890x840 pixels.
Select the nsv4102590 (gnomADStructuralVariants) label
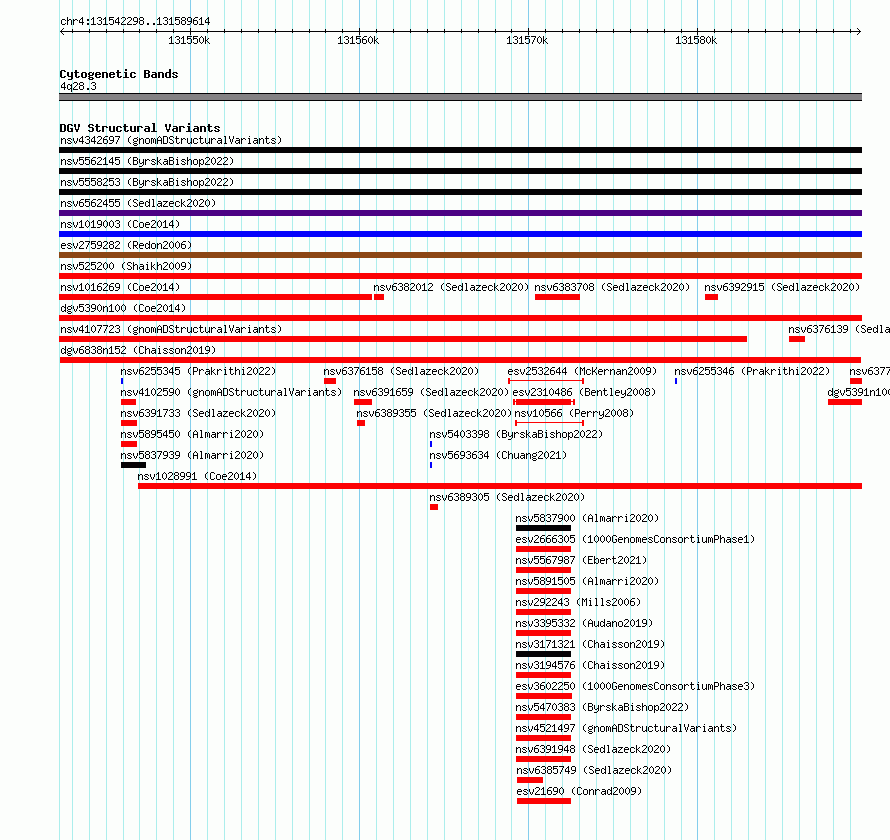click(231, 392)
